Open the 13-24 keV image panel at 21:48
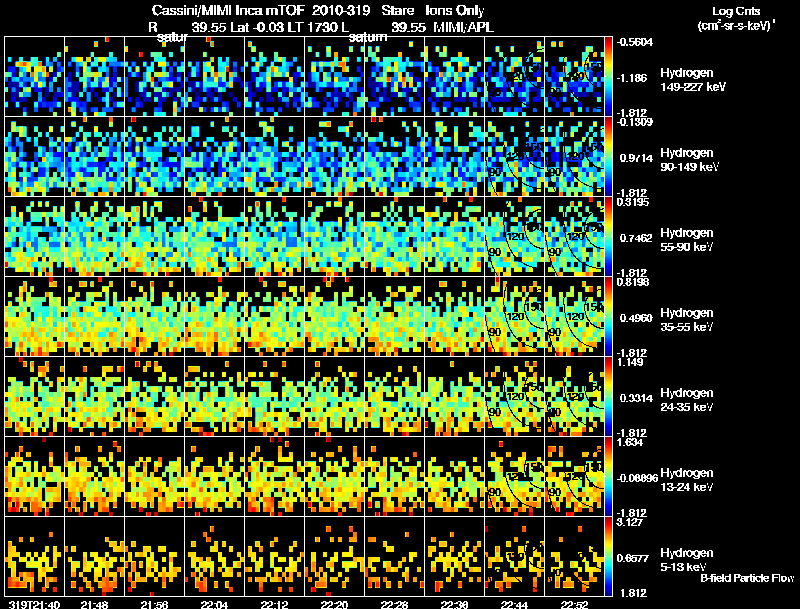The width and height of the screenshot is (800, 609). (x=94, y=476)
